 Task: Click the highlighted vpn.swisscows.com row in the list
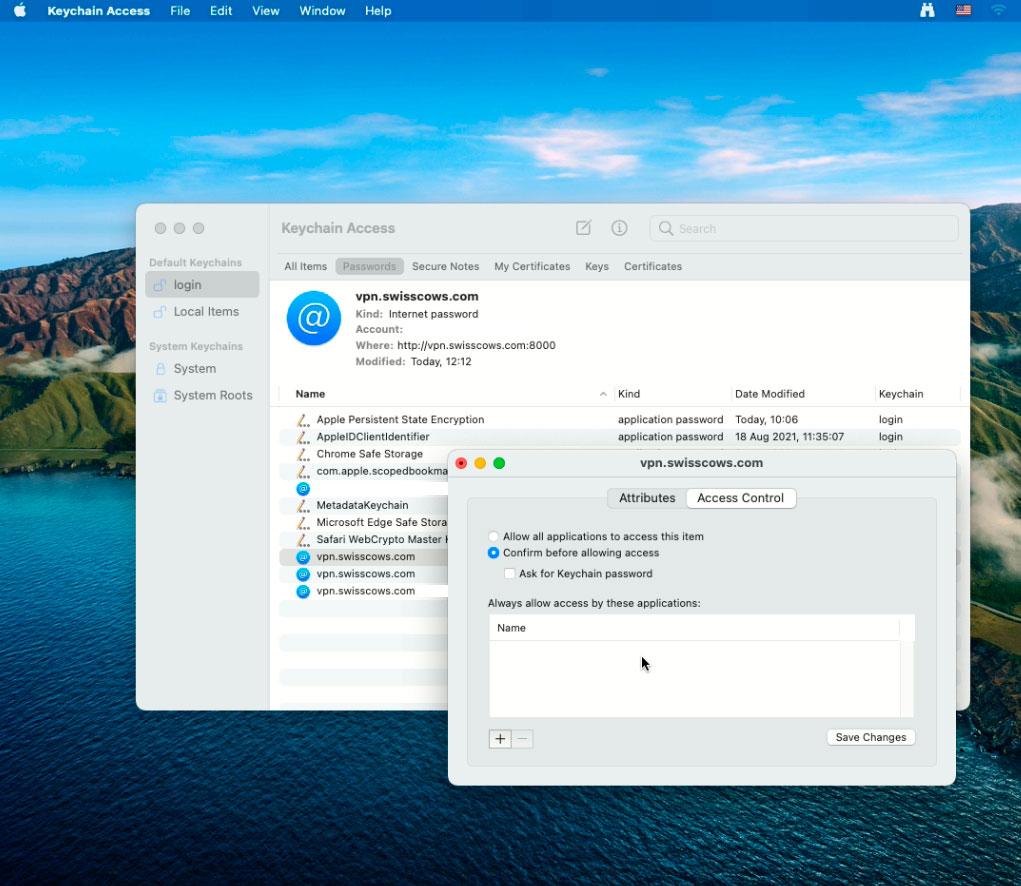click(364, 557)
